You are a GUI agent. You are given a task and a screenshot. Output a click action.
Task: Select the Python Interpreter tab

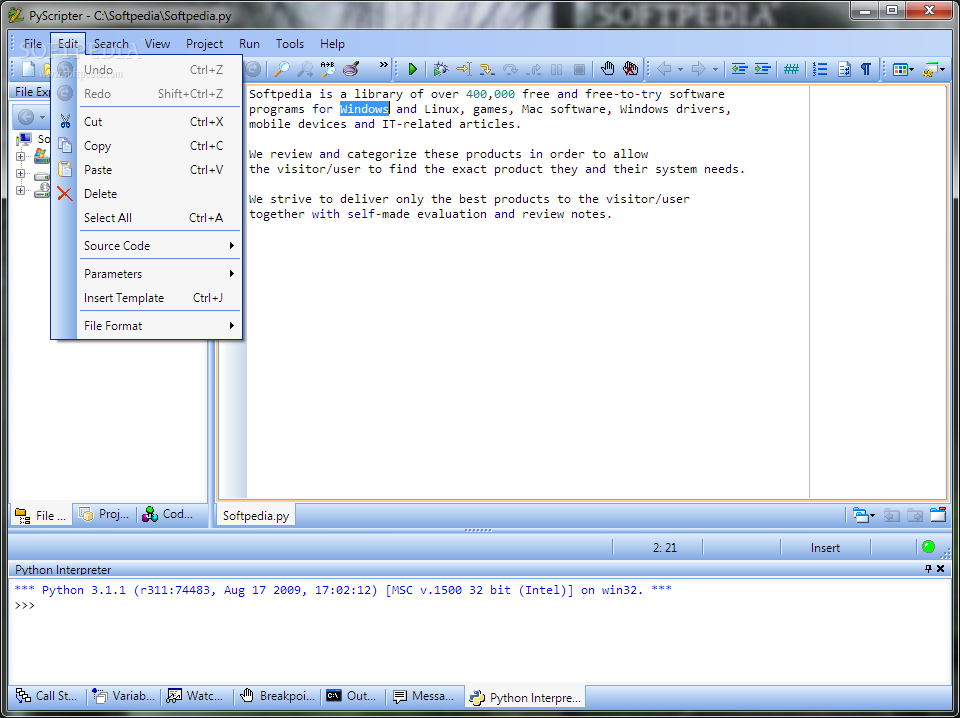pyautogui.click(x=526, y=697)
